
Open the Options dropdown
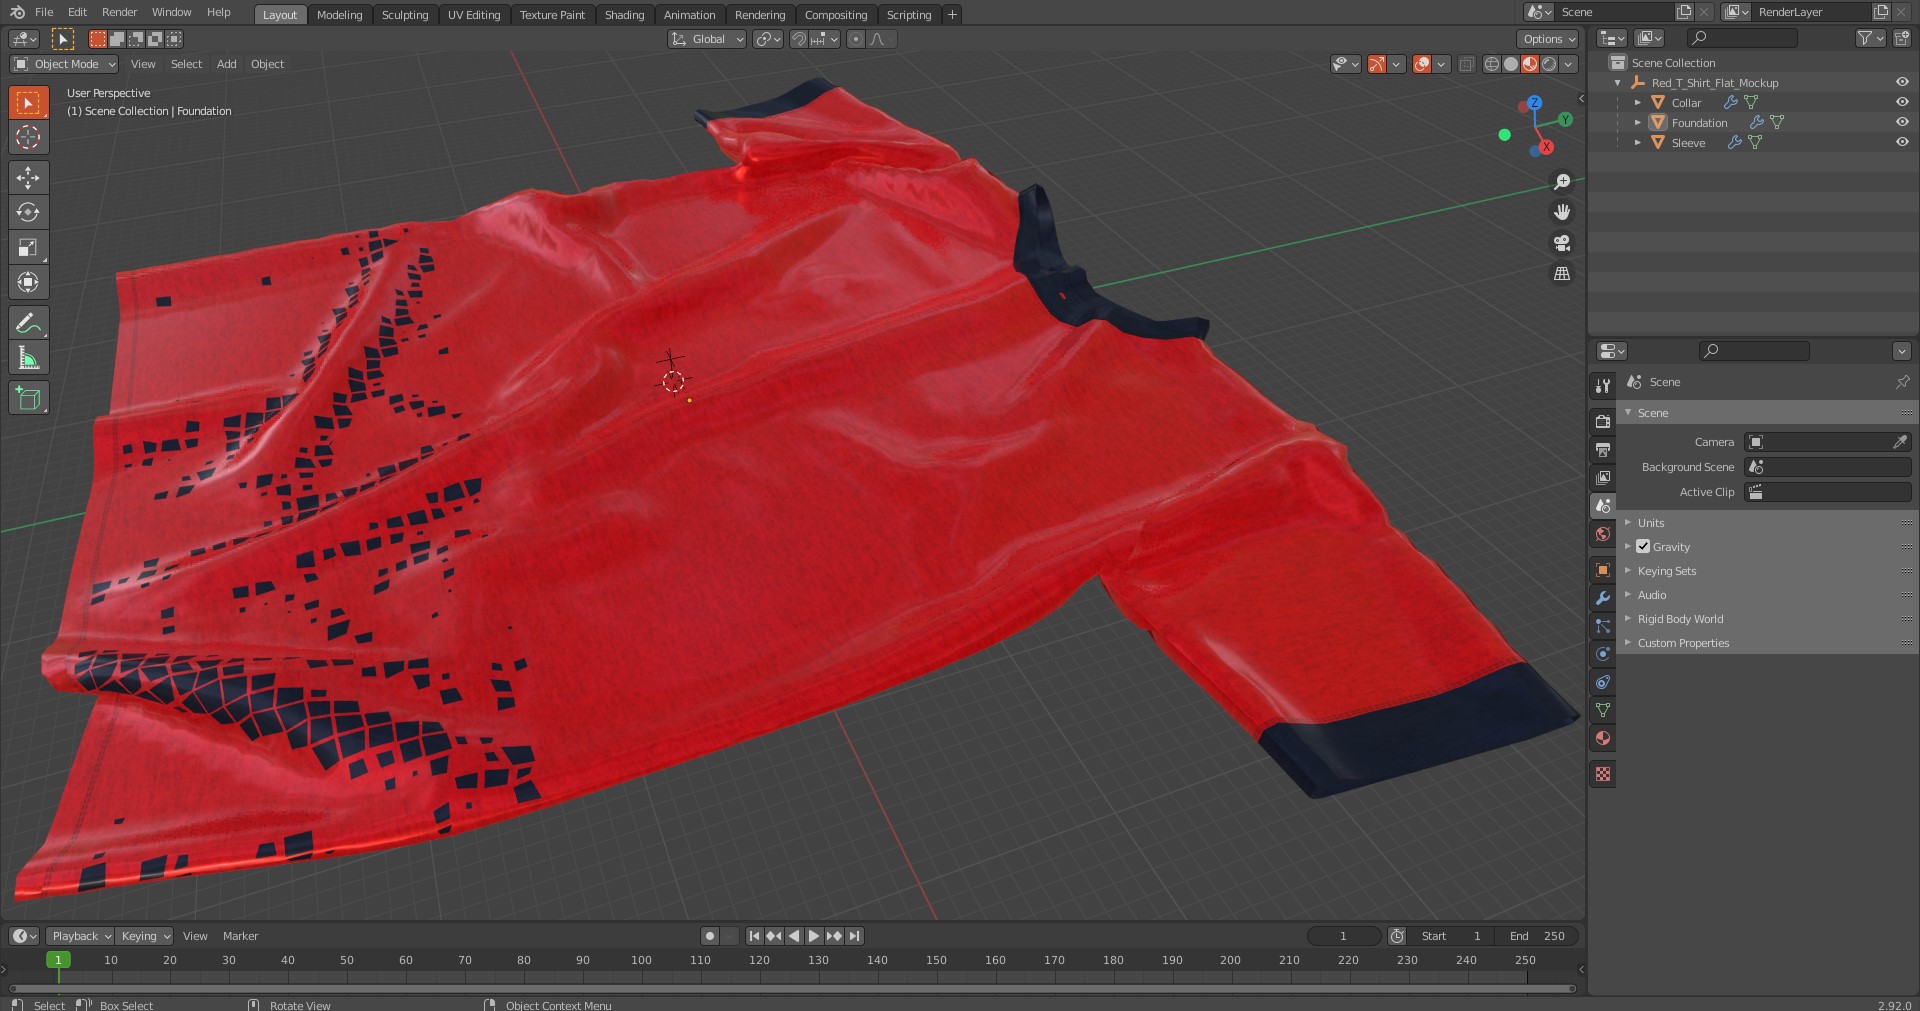pos(1548,39)
